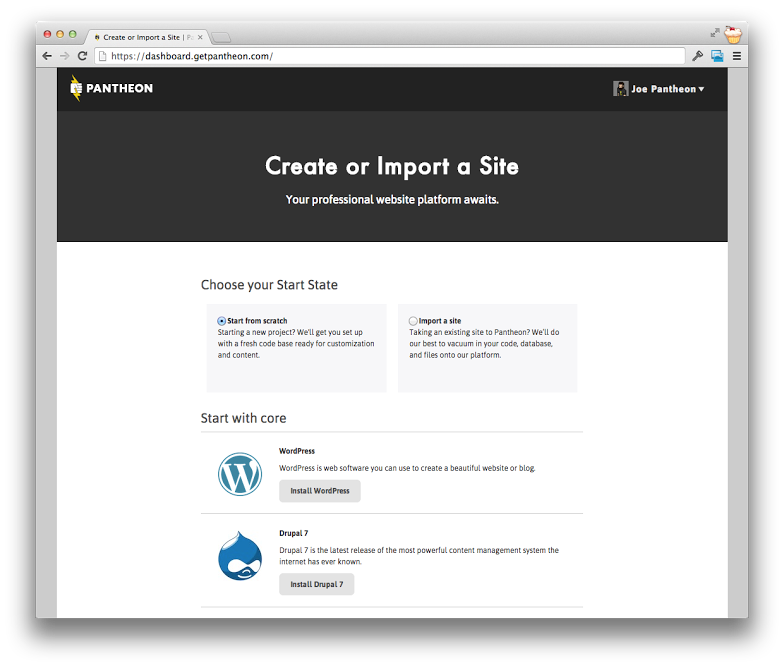Click the WordPress logo icon
The image size is (784, 668).
(x=240, y=474)
